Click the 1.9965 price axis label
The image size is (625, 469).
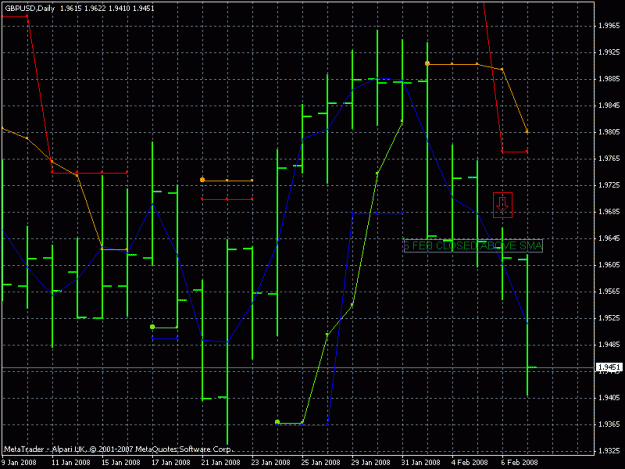coord(609,26)
